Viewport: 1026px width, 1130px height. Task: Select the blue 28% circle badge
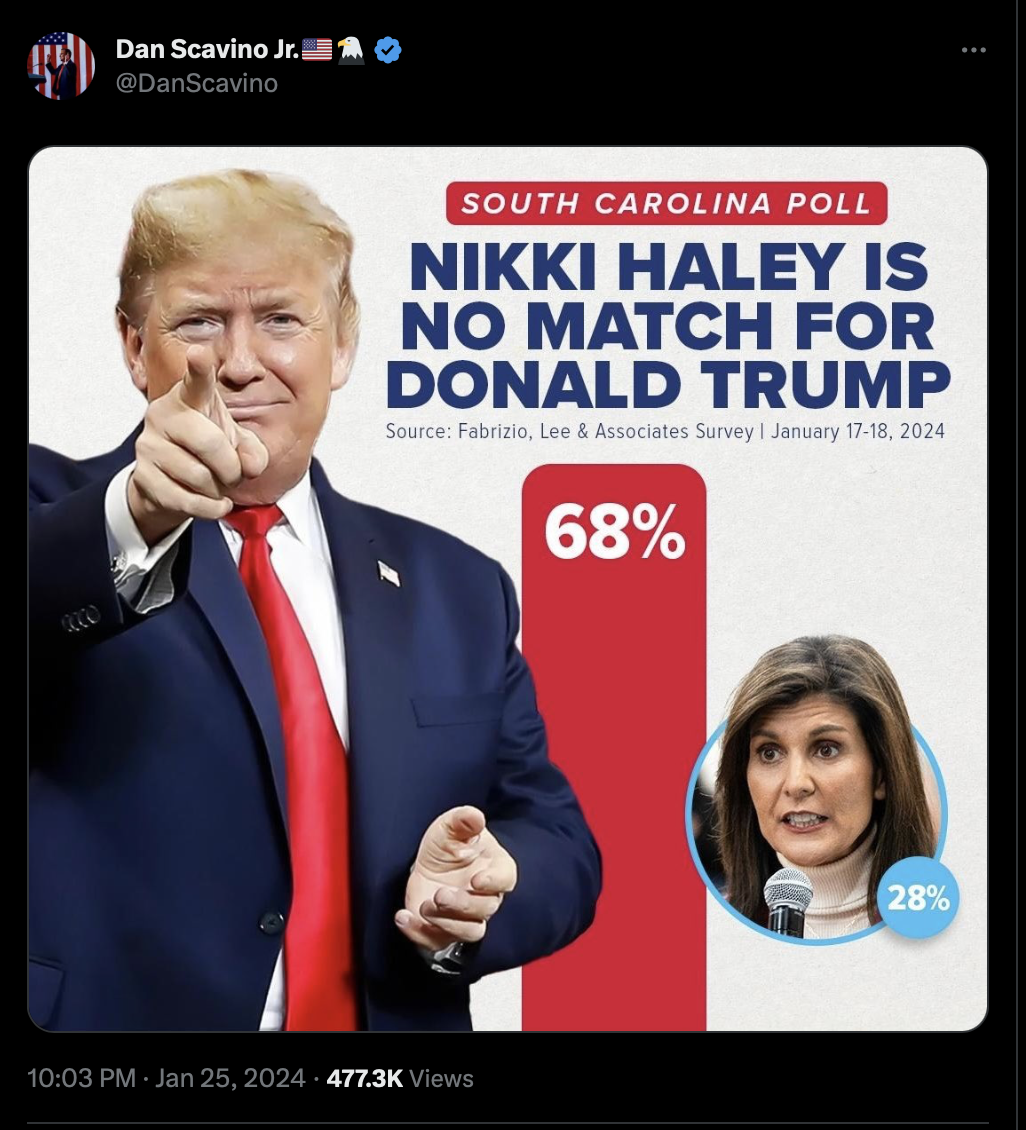coord(917,897)
